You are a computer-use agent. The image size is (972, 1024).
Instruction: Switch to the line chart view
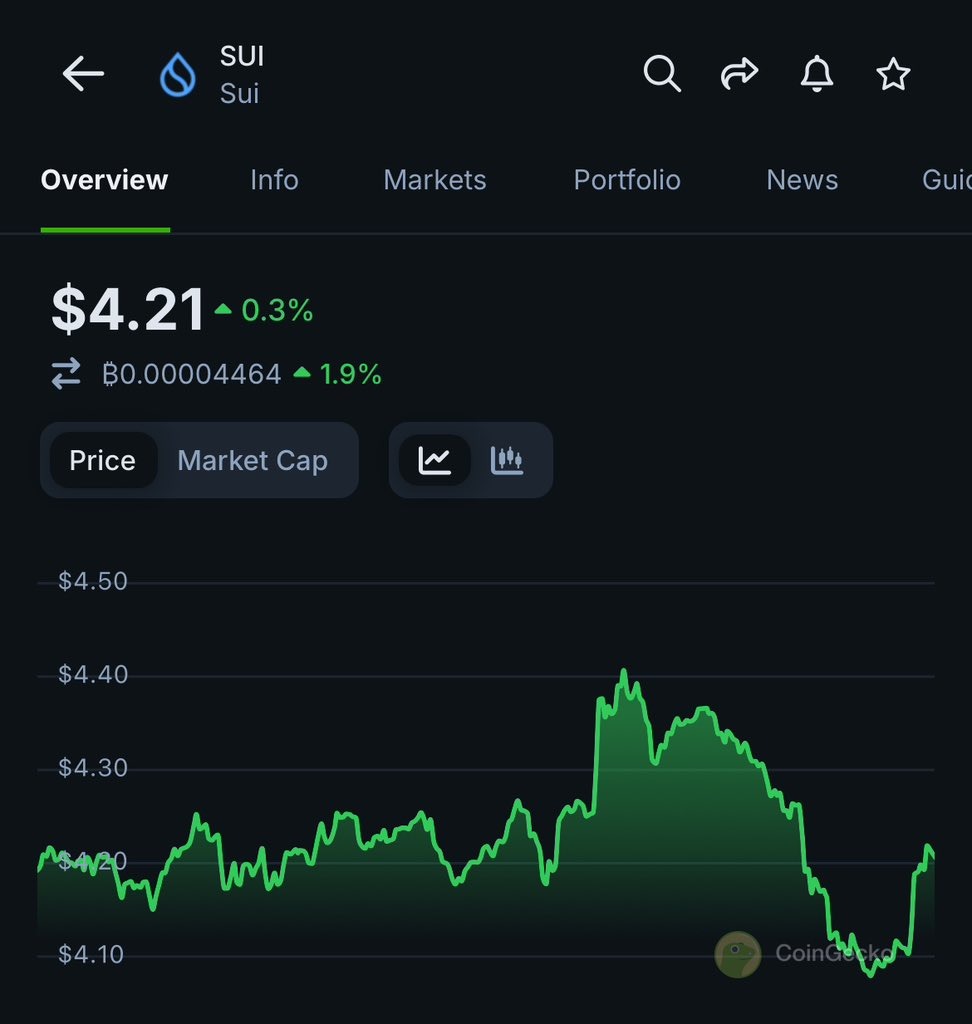[x=435, y=460]
